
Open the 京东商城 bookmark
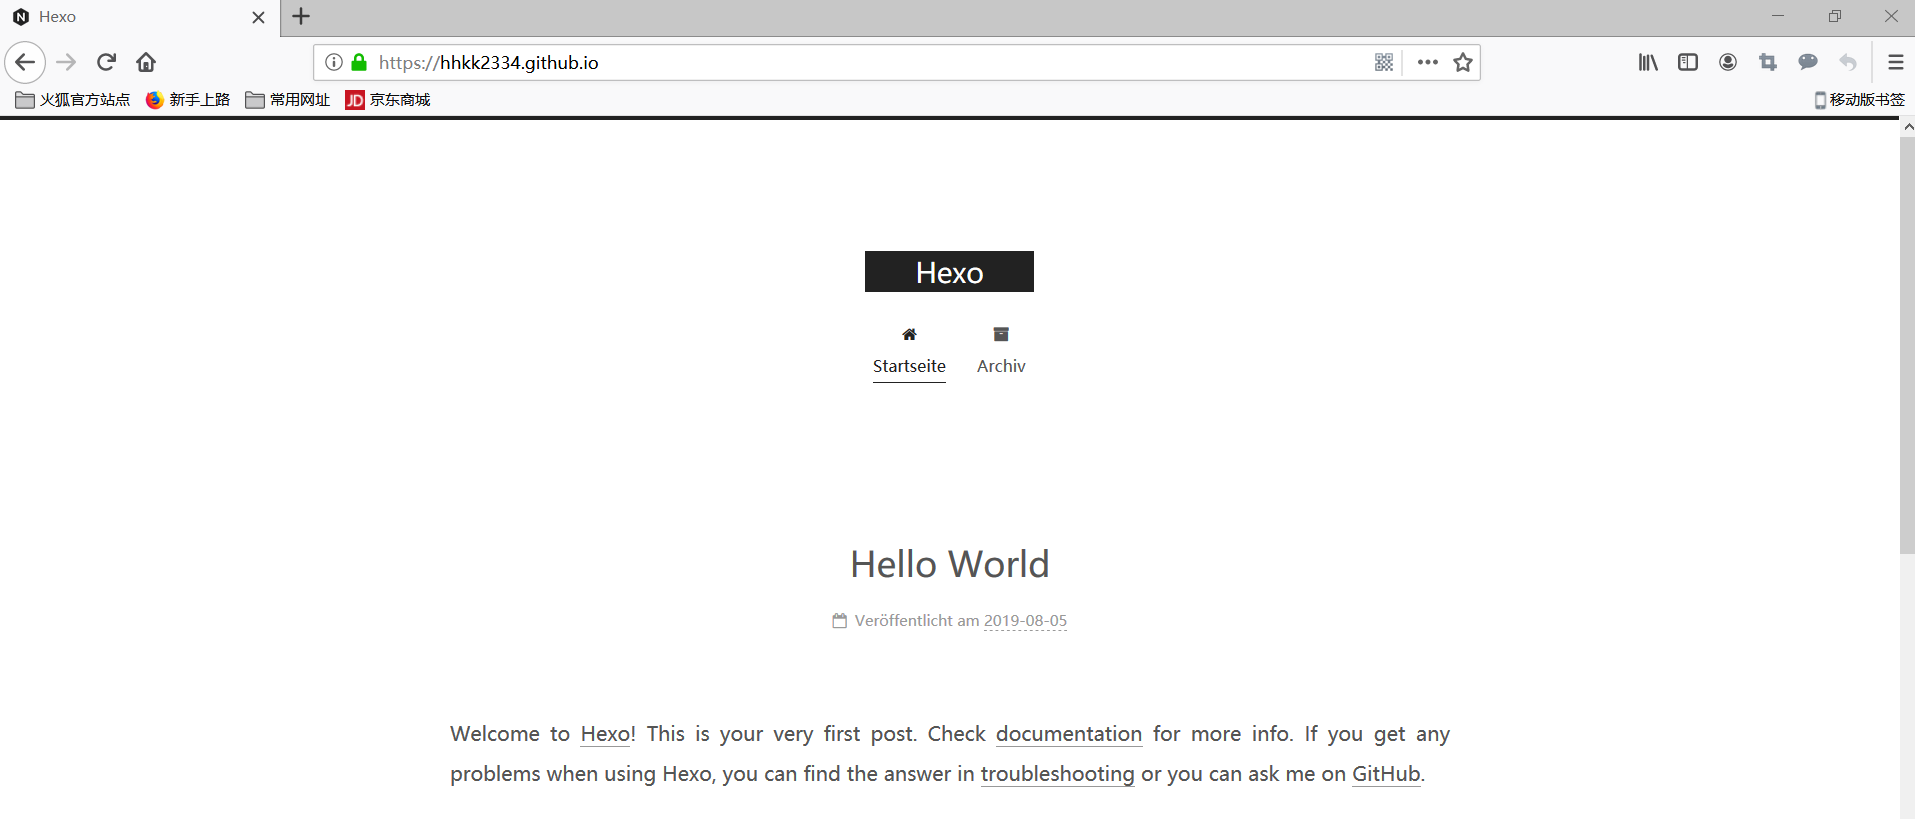[388, 99]
